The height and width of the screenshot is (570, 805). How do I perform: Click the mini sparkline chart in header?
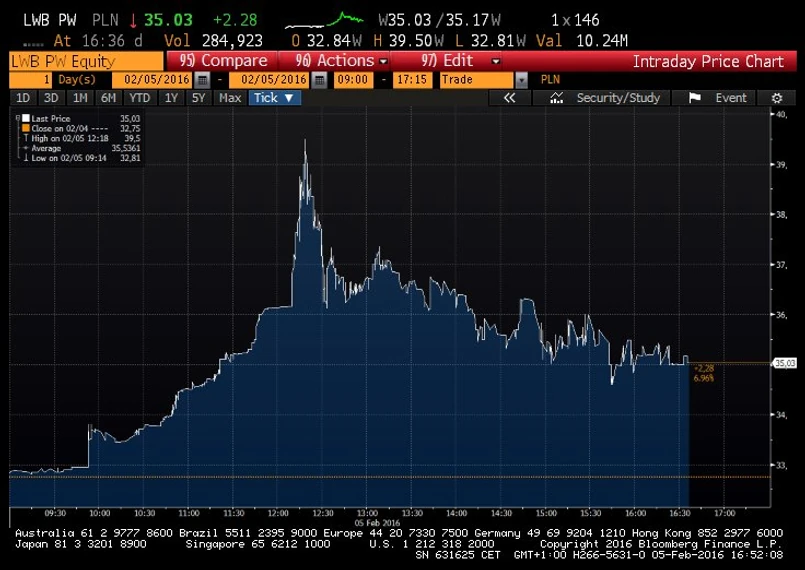click(324, 21)
